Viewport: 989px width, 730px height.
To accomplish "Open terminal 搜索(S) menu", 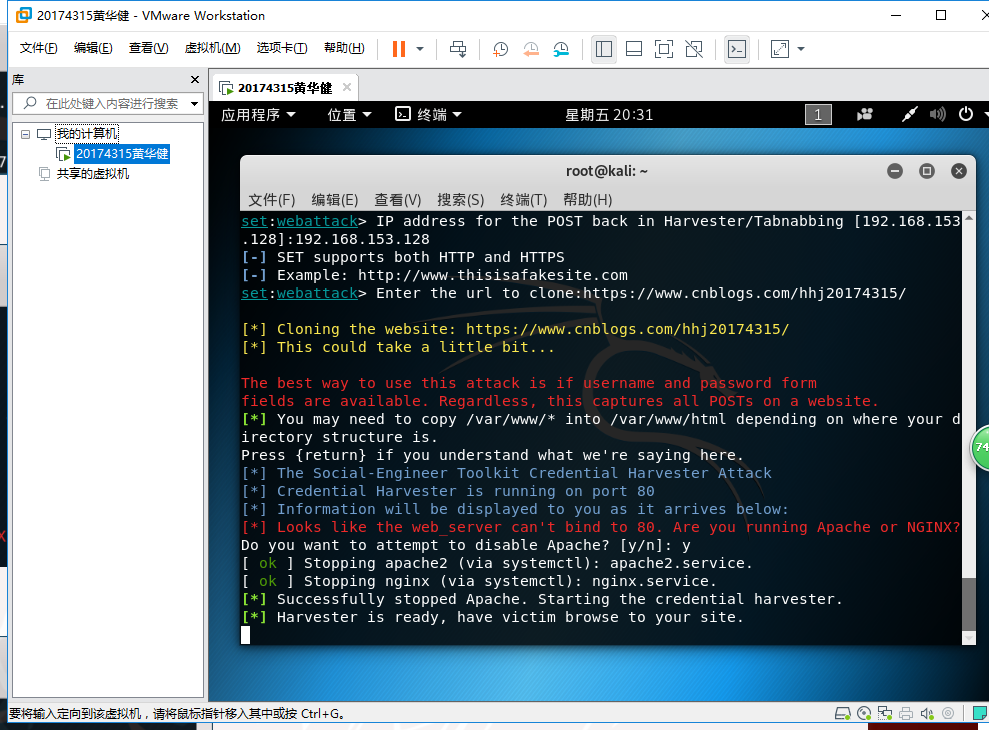I will point(460,200).
